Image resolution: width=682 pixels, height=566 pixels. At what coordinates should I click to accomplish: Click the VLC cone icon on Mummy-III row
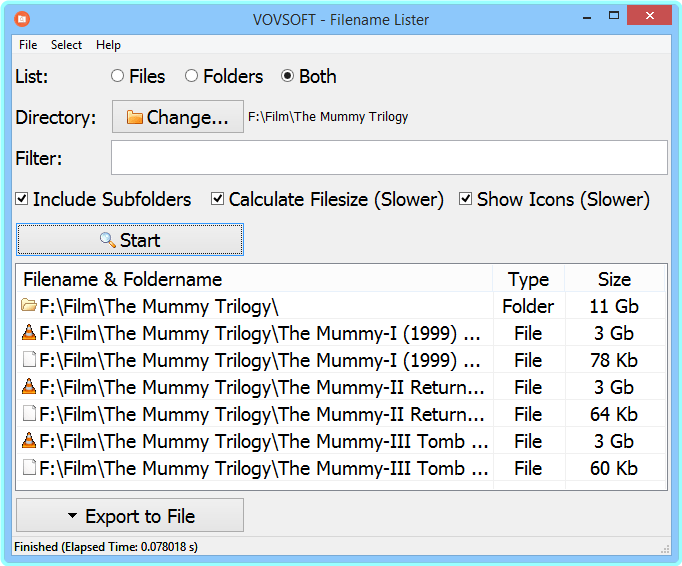tap(29, 442)
